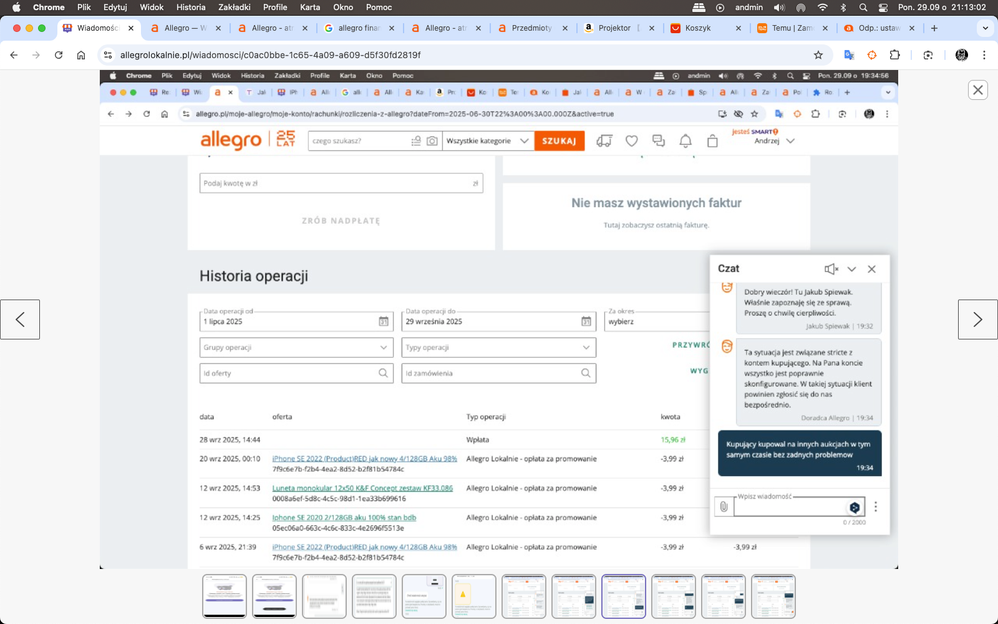Viewport: 998px width, 624px height.
Task: Open the calendar icon in 'Data operacji od' field
Action: point(384,322)
